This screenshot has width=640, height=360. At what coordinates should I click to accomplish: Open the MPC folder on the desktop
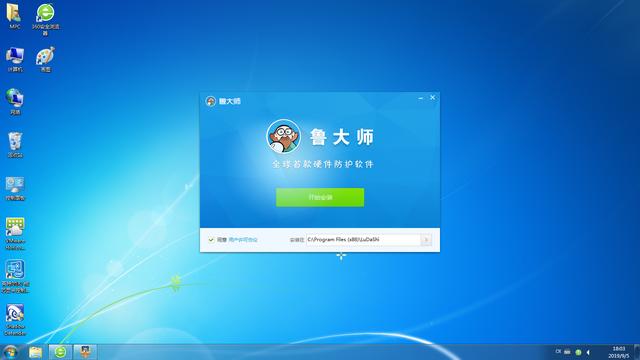(x=14, y=16)
